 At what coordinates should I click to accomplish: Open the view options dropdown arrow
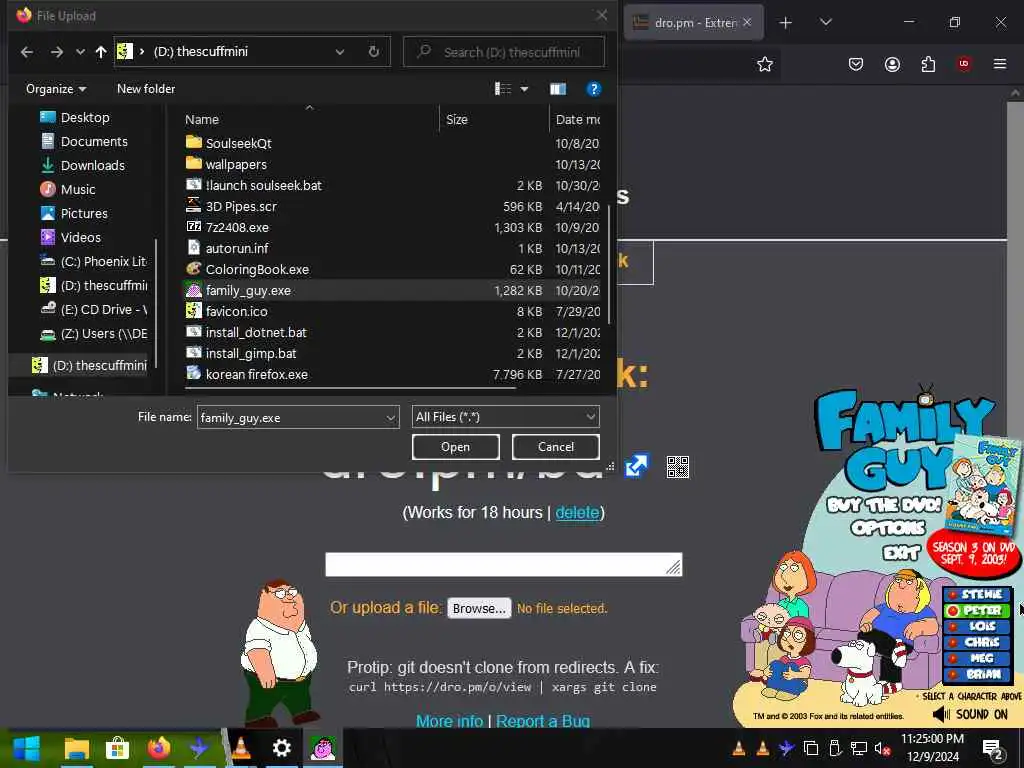click(524, 89)
